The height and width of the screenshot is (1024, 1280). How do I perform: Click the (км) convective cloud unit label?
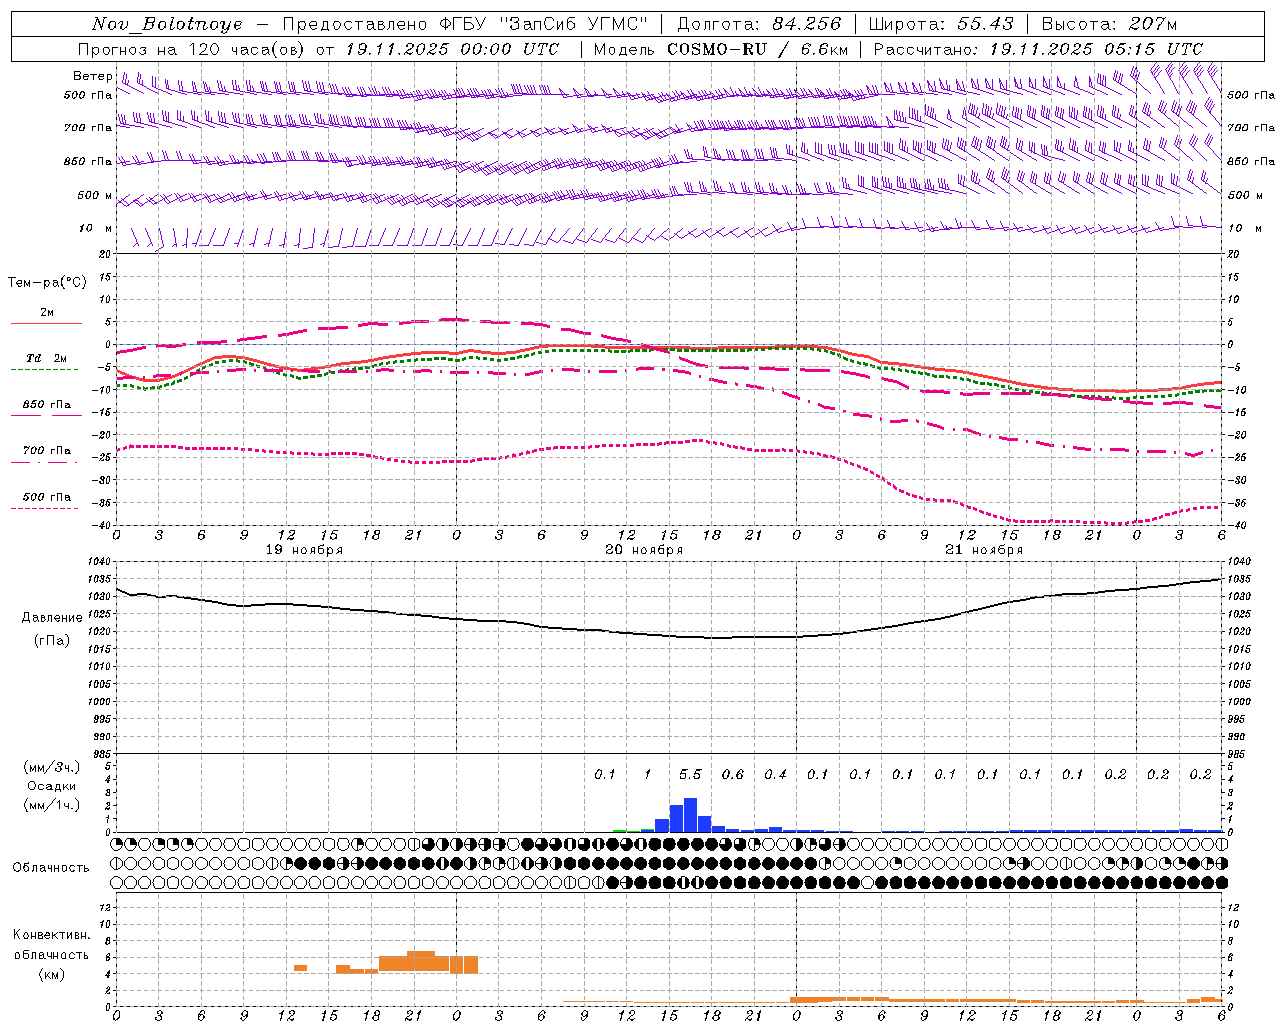point(52,975)
